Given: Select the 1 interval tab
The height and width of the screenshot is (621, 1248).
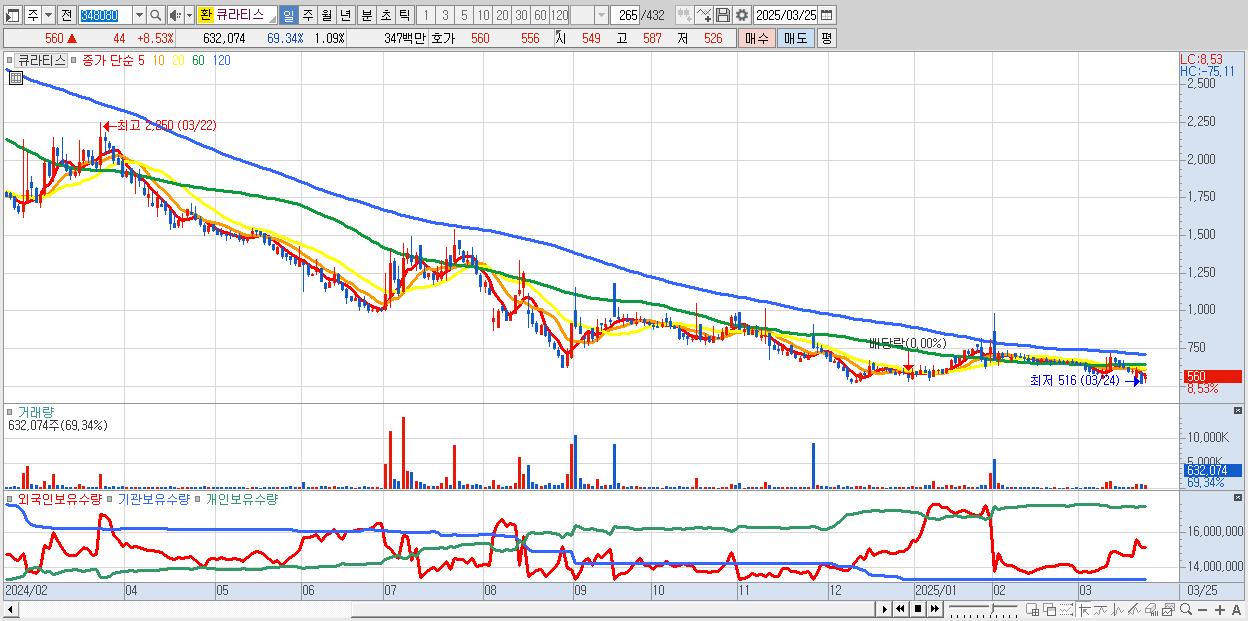Looking at the screenshot, I should click(x=426, y=15).
